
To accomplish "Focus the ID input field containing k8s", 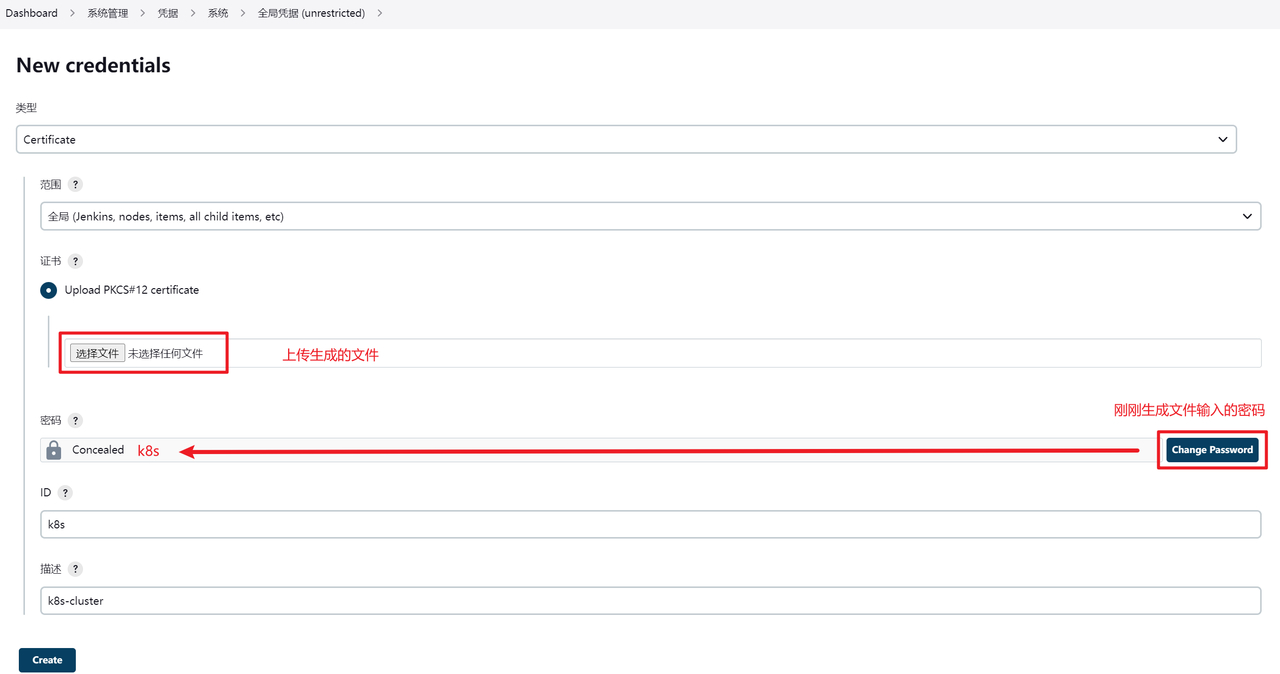I will [x=650, y=525].
